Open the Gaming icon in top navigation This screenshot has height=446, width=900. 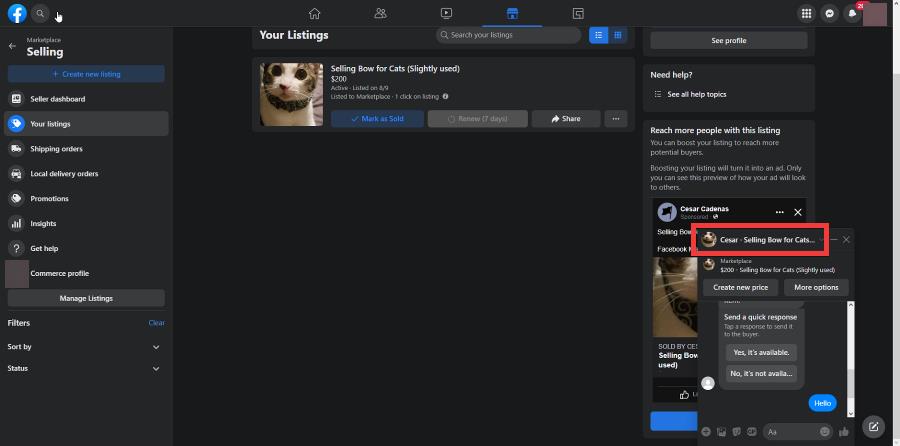point(578,13)
